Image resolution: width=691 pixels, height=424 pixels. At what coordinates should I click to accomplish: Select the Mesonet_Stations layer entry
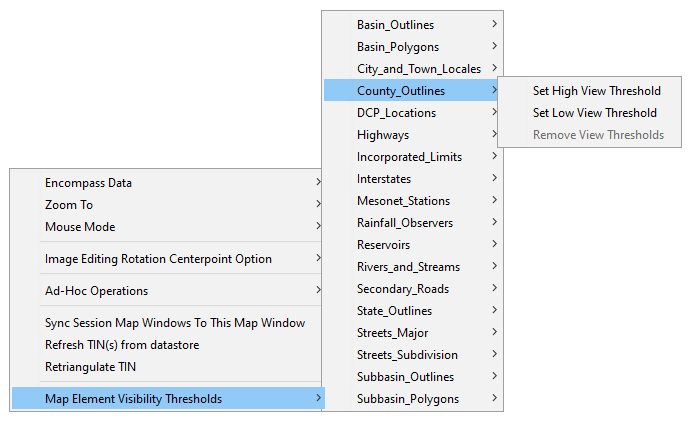pos(403,201)
